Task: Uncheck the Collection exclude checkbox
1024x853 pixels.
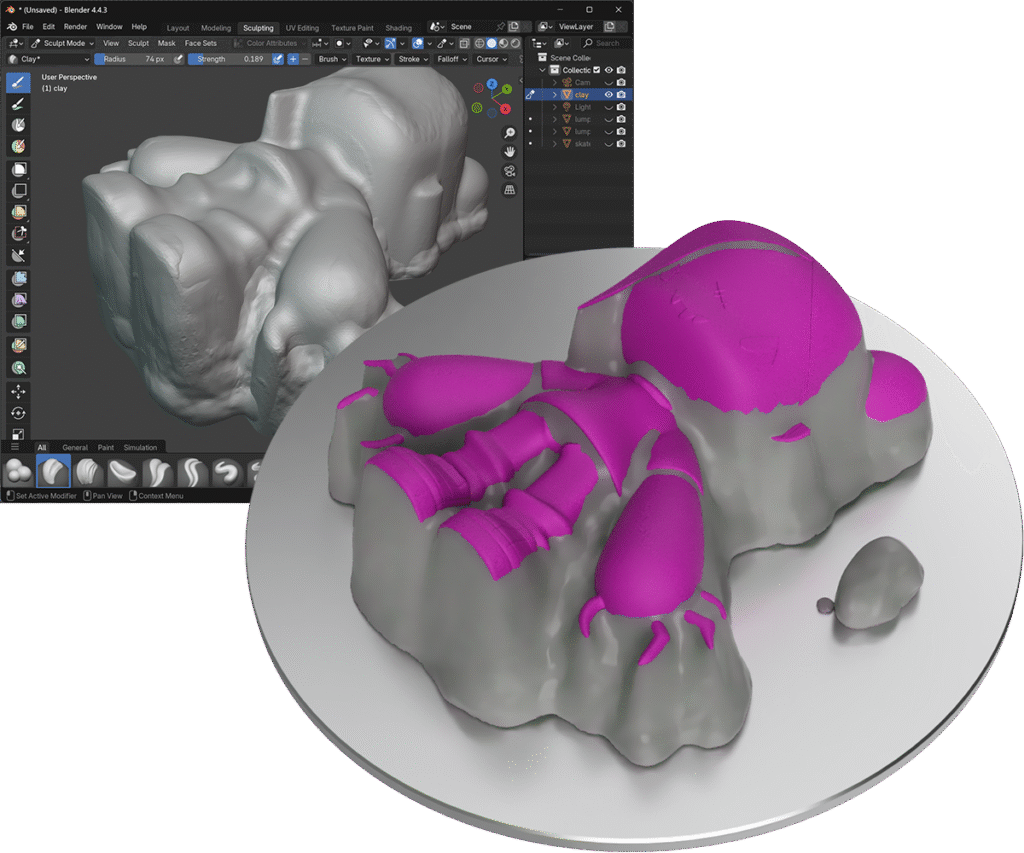Action: 596,70
